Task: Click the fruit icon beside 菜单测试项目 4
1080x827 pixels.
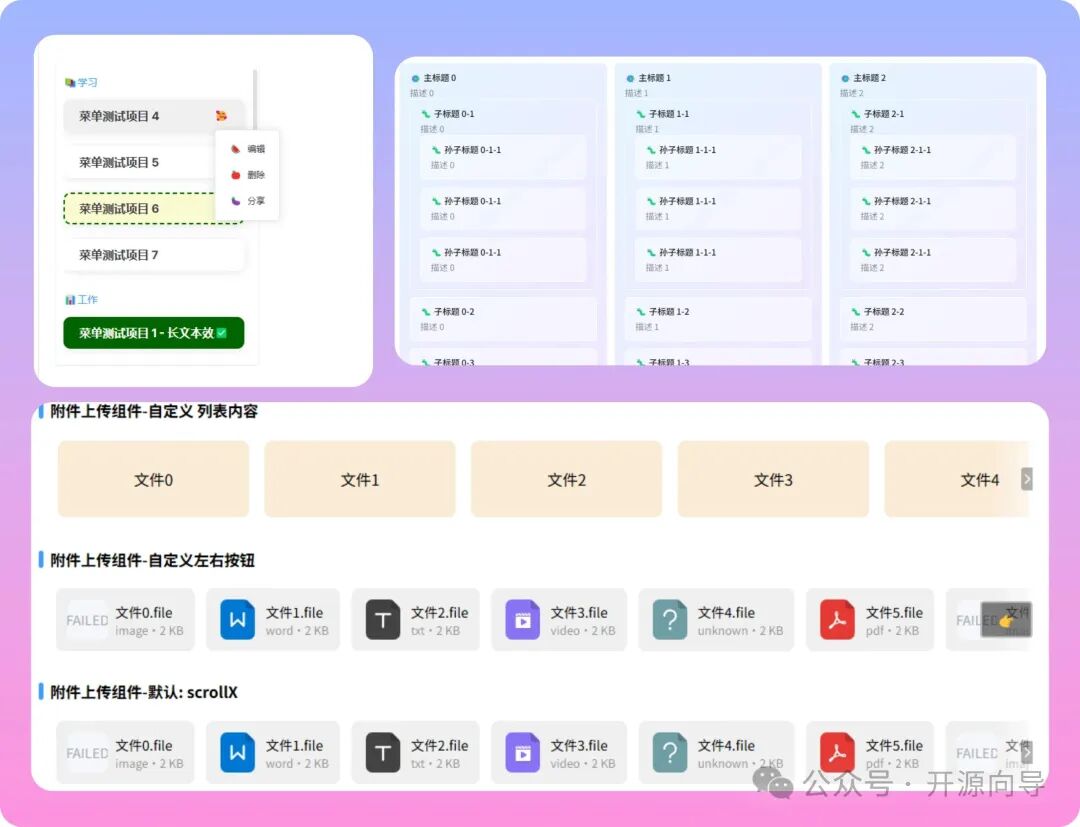Action: click(x=221, y=116)
